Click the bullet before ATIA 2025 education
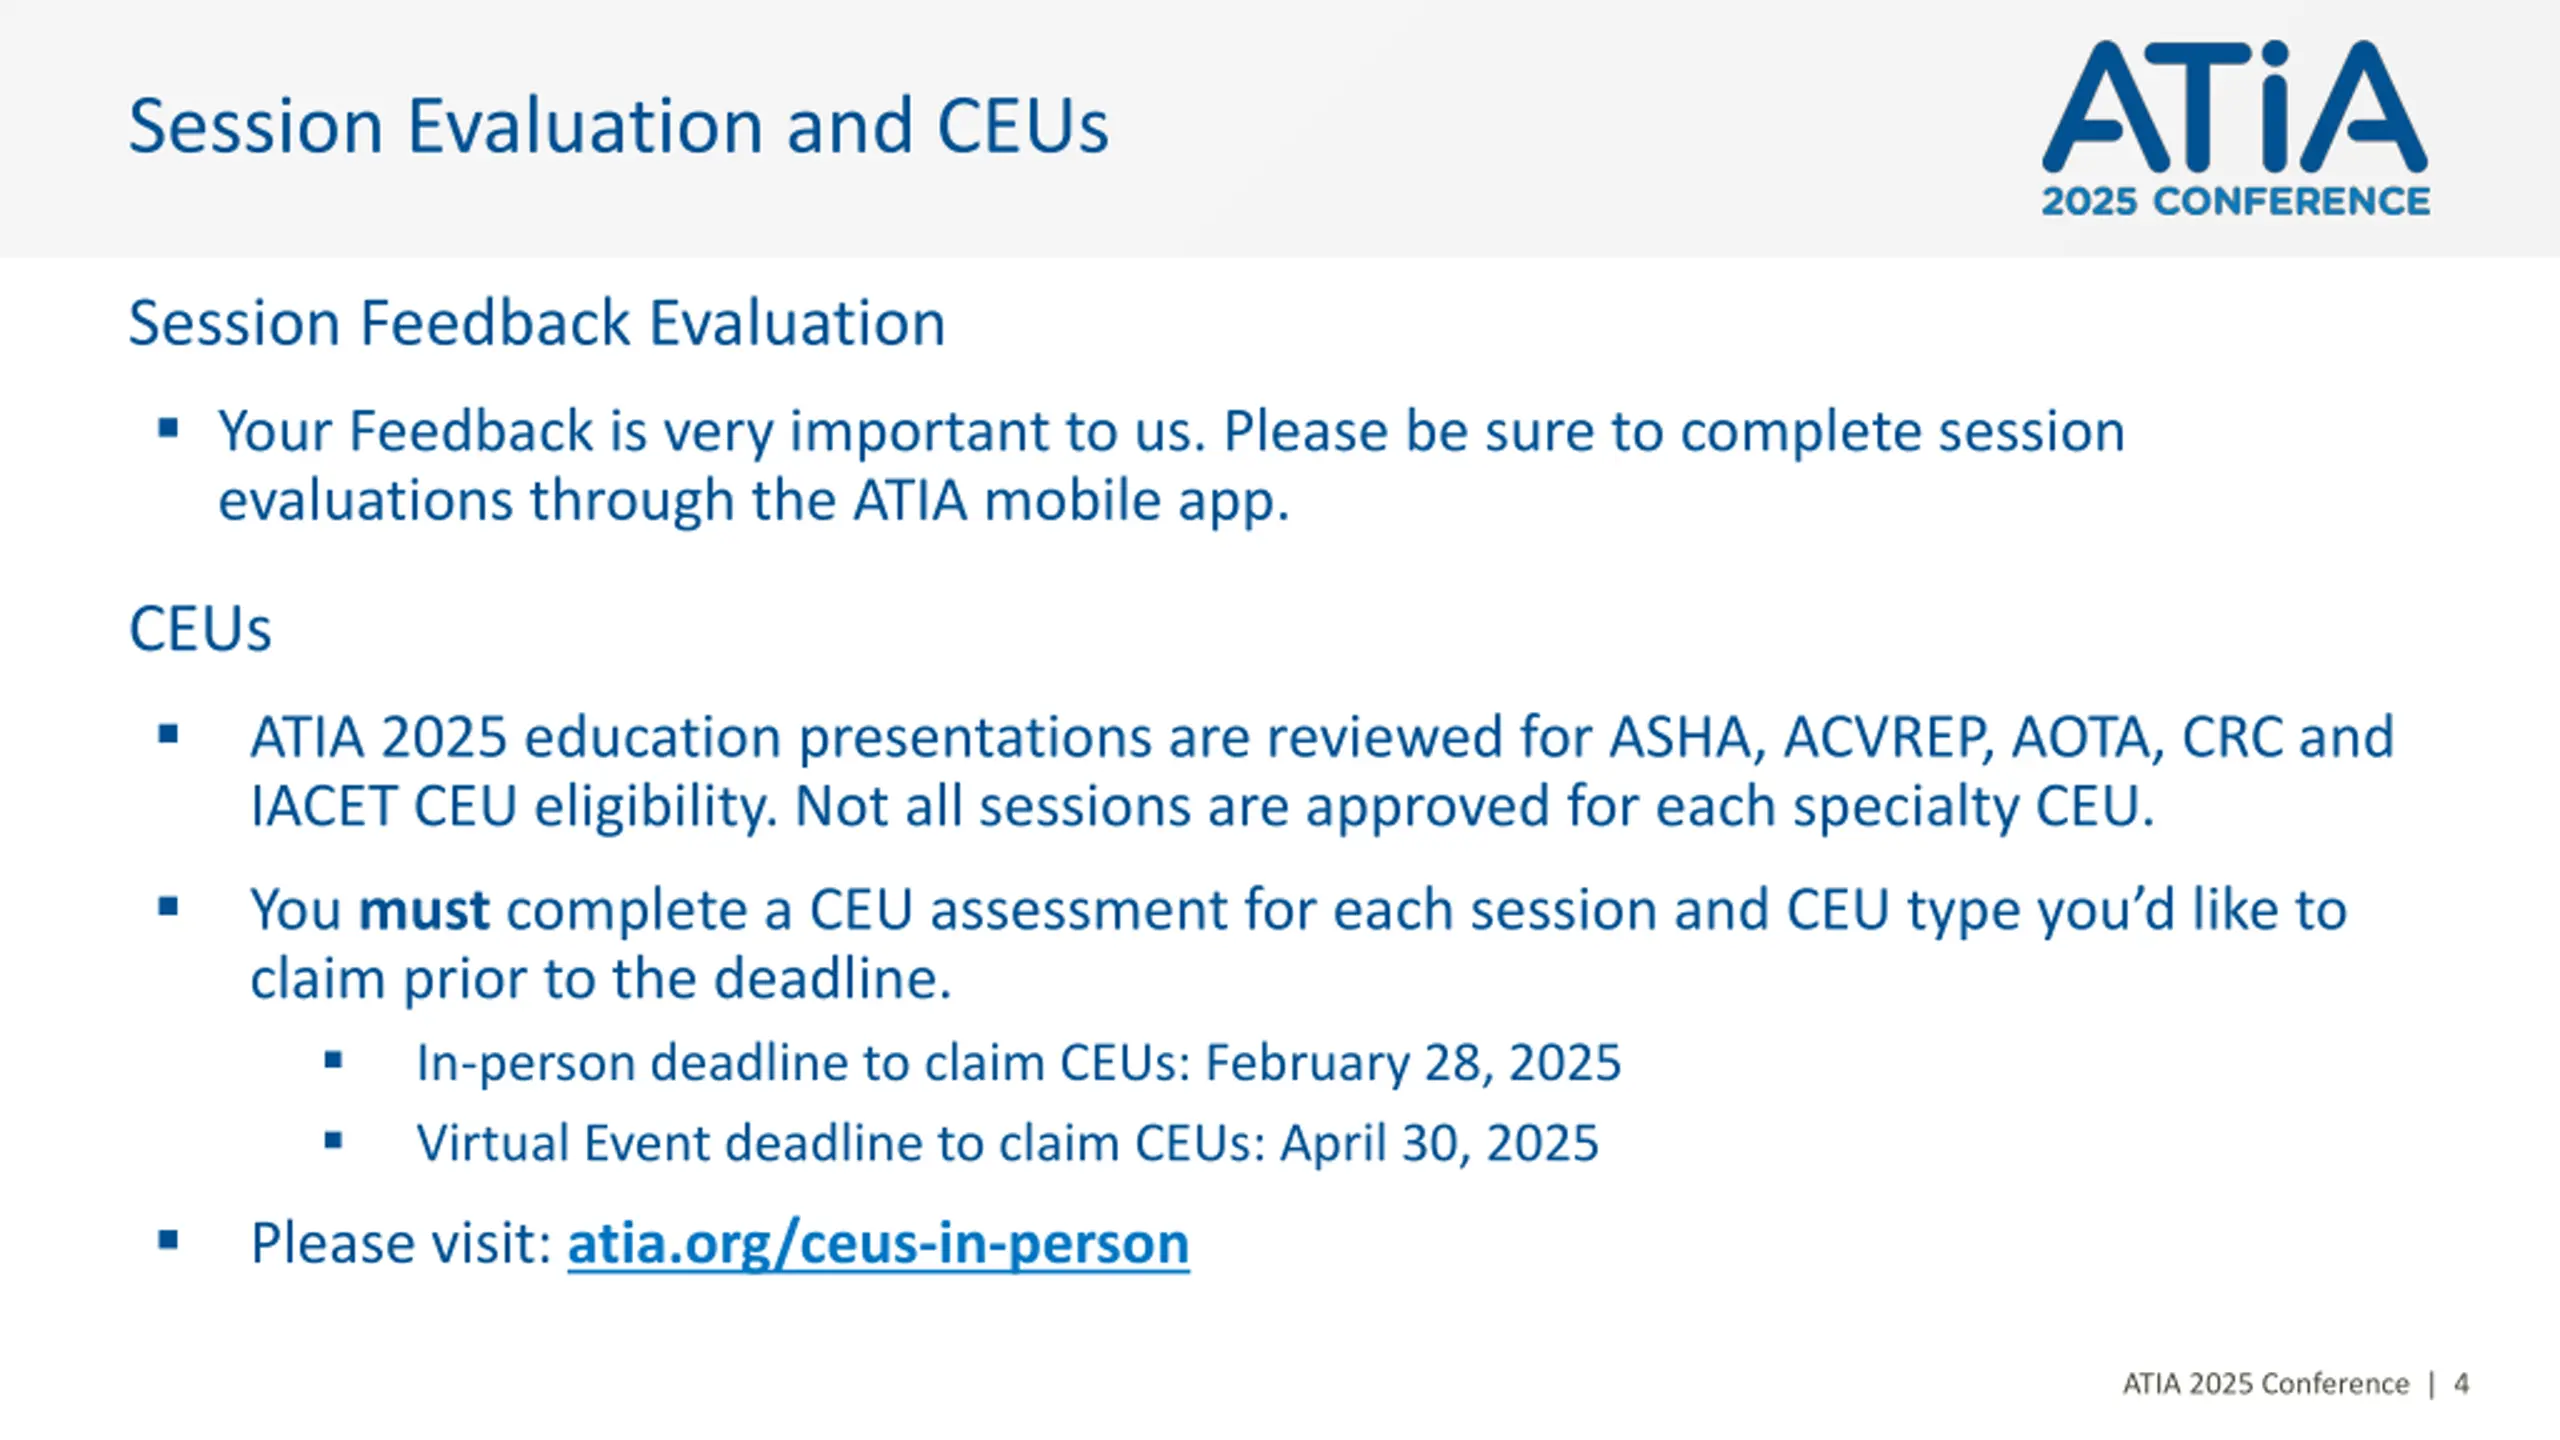 click(x=168, y=735)
